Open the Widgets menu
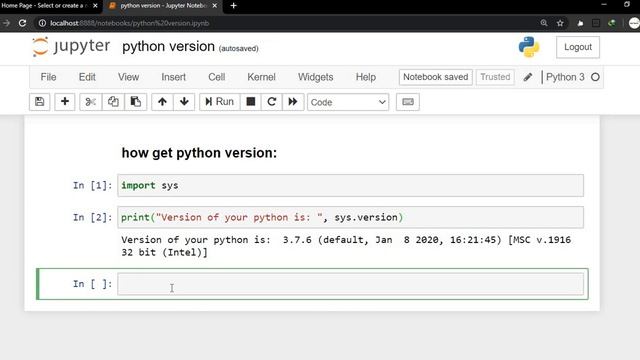This screenshot has height=360, width=640. [316, 77]
